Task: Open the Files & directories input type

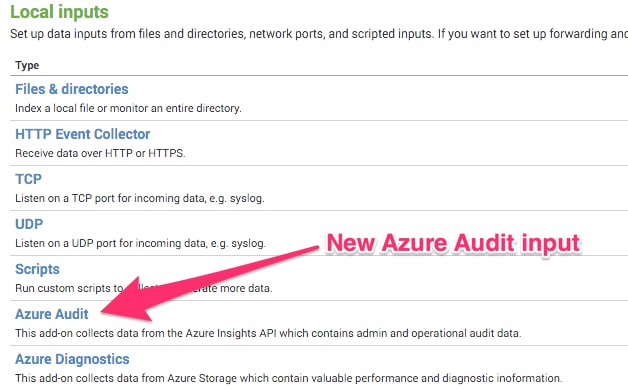Action: coord(72,89)
